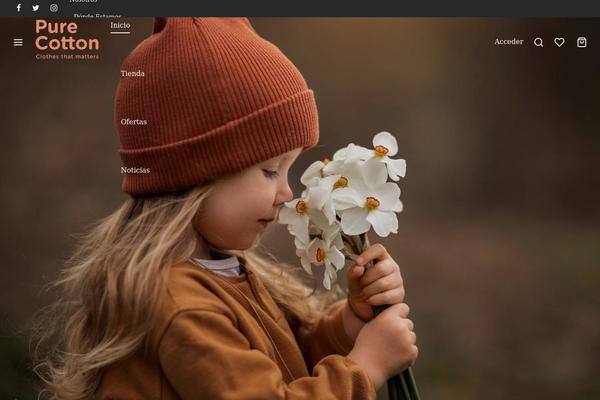
Task: Open the Facebook social link
Action: pos(18,8)
